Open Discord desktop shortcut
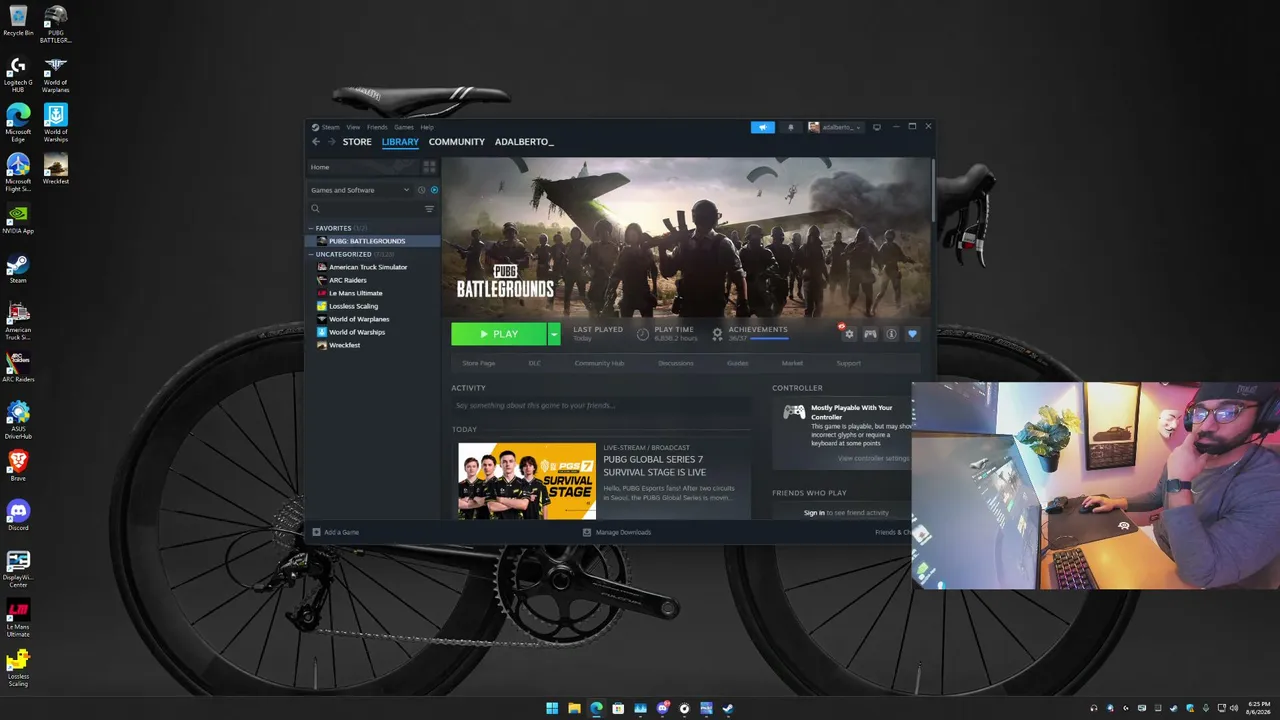 (18, 515)
